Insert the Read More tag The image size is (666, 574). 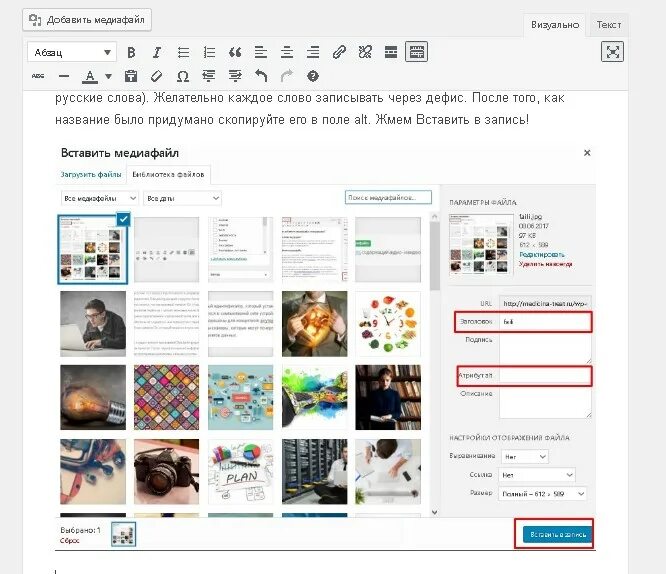click(x=391, y=52)
